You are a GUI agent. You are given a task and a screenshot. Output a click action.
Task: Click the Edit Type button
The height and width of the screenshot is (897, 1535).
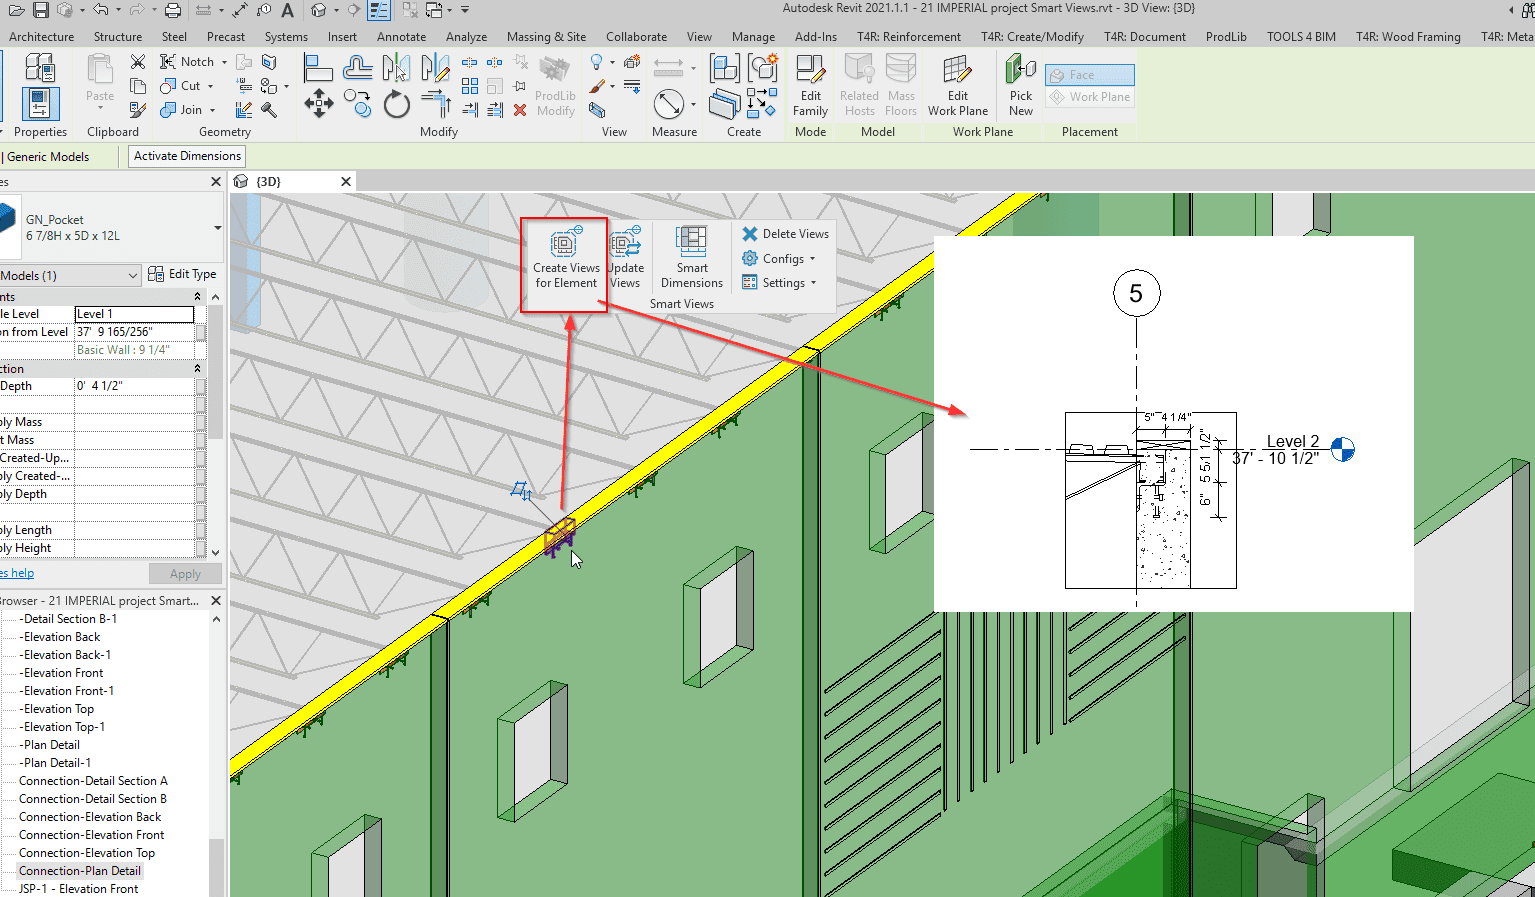(182, 274)
